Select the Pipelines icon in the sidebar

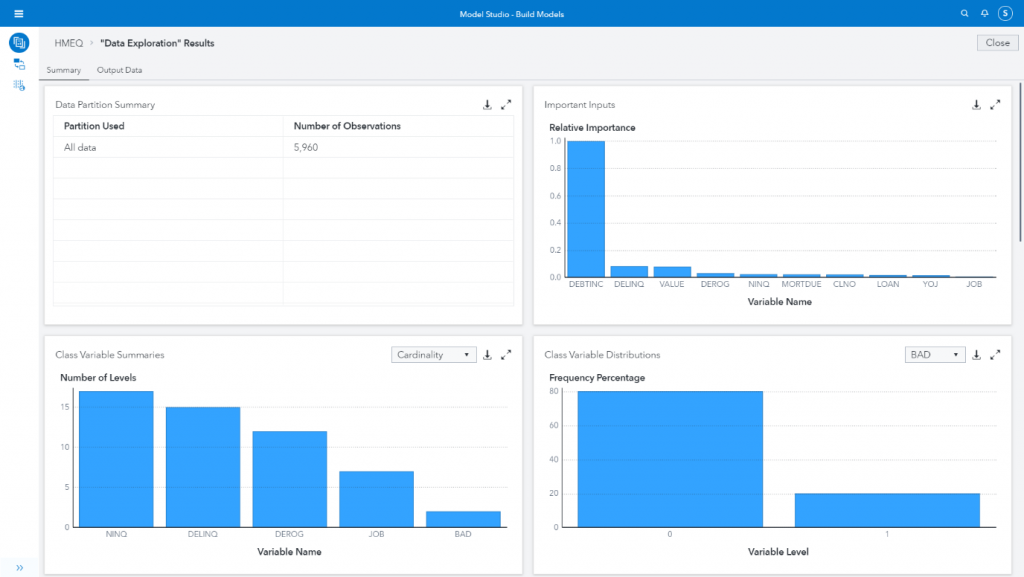(18, 64)
